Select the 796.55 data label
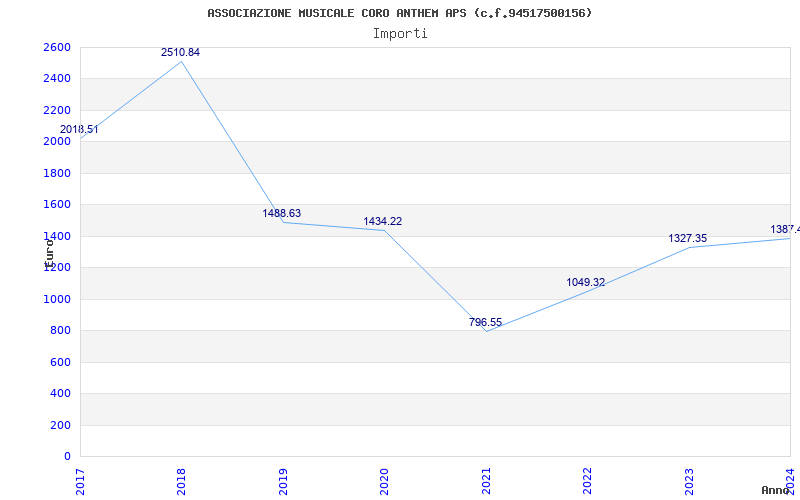This screenshot has width=800, height=500. tap(485, 322)
